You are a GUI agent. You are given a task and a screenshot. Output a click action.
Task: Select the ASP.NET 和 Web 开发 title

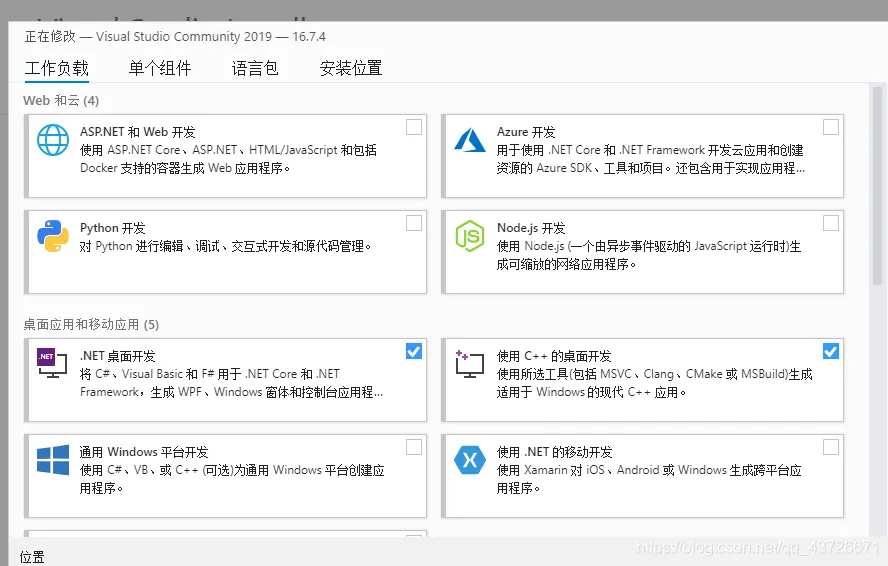click(138, 132)
